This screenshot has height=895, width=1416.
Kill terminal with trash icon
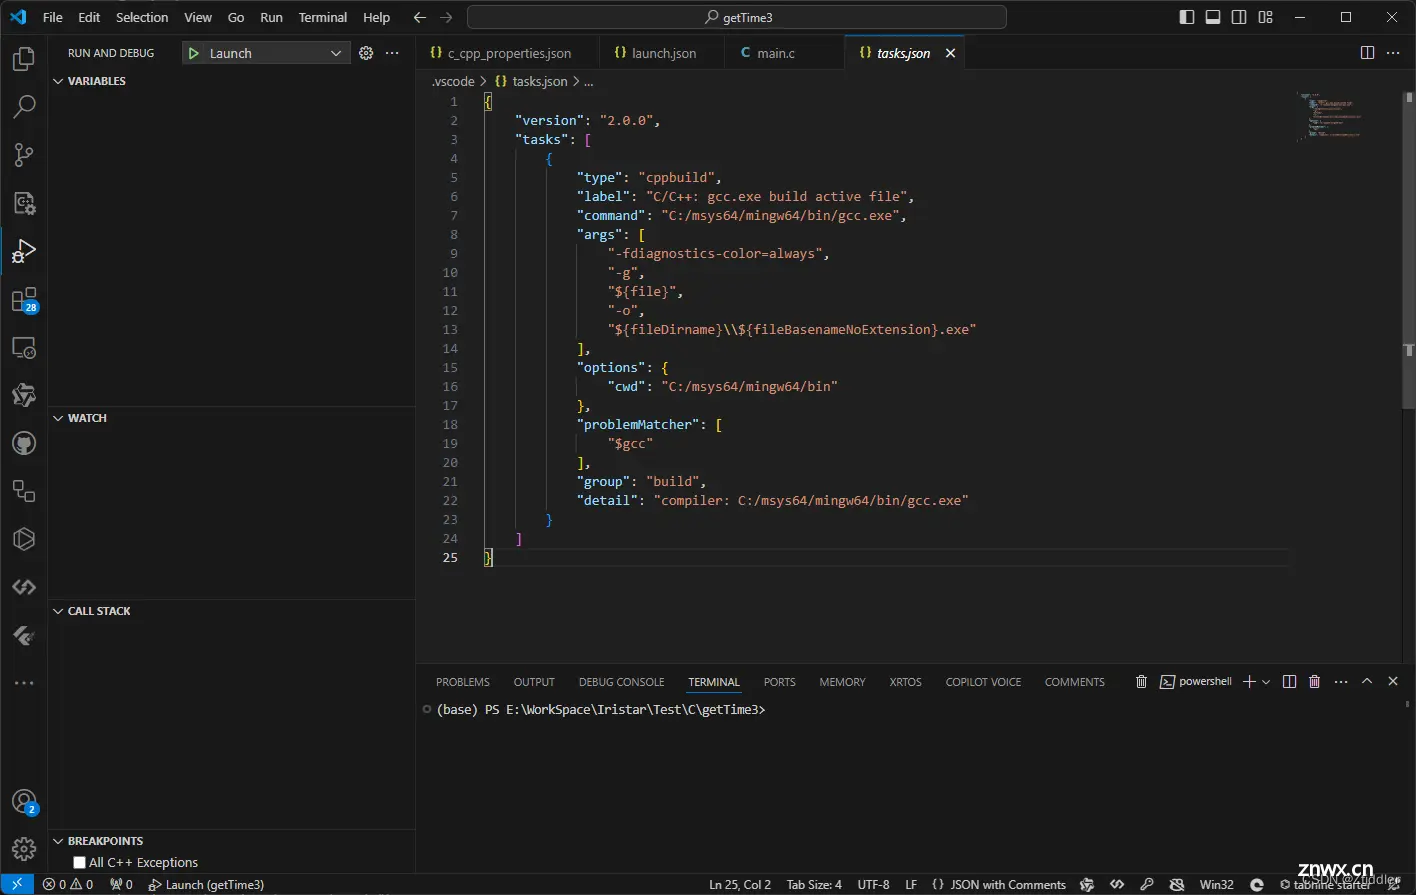(x=1314, y=681)
